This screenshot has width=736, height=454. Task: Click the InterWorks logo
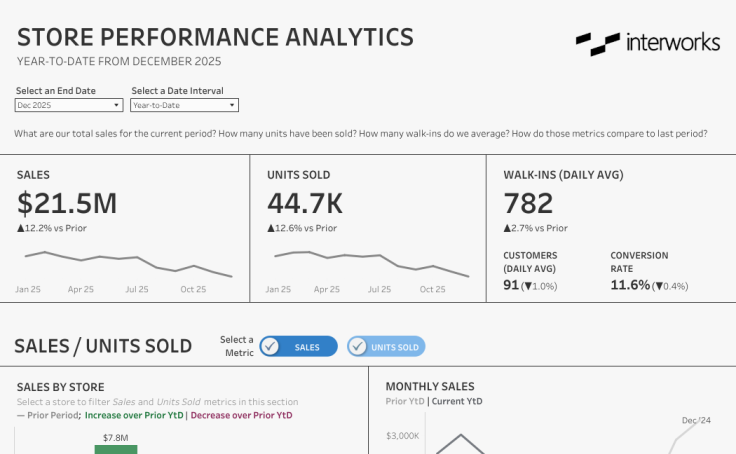(x=647, y=42)
